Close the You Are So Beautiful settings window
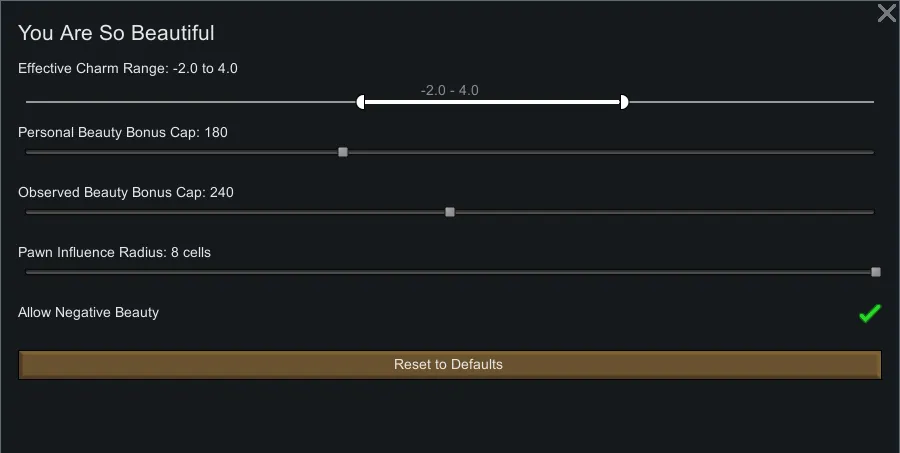 pyautogui.click(x=886, y=13)
